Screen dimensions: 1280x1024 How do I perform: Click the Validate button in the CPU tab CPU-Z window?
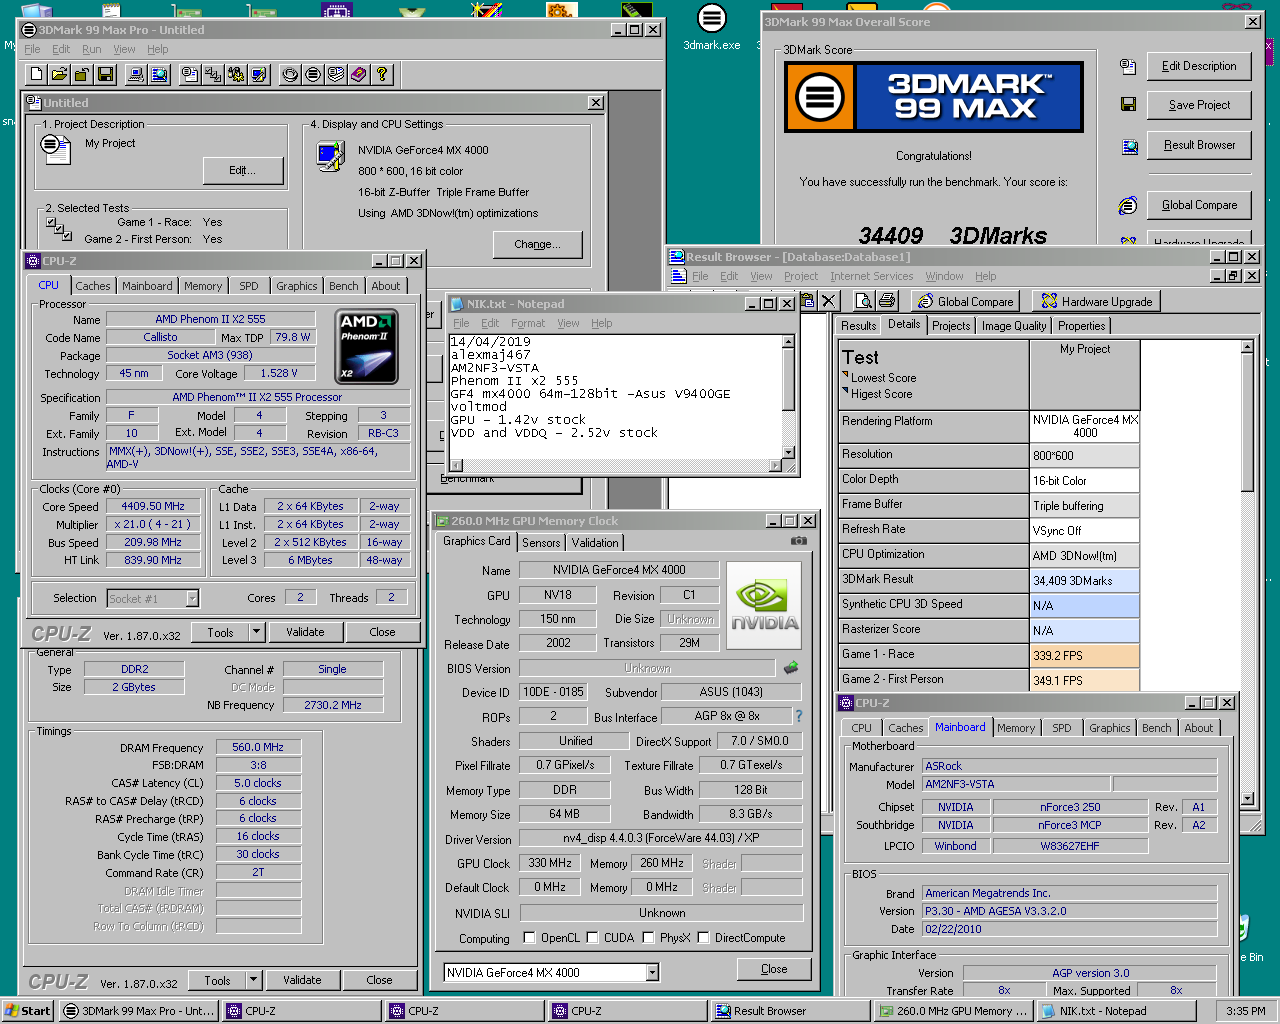[305, 632]
